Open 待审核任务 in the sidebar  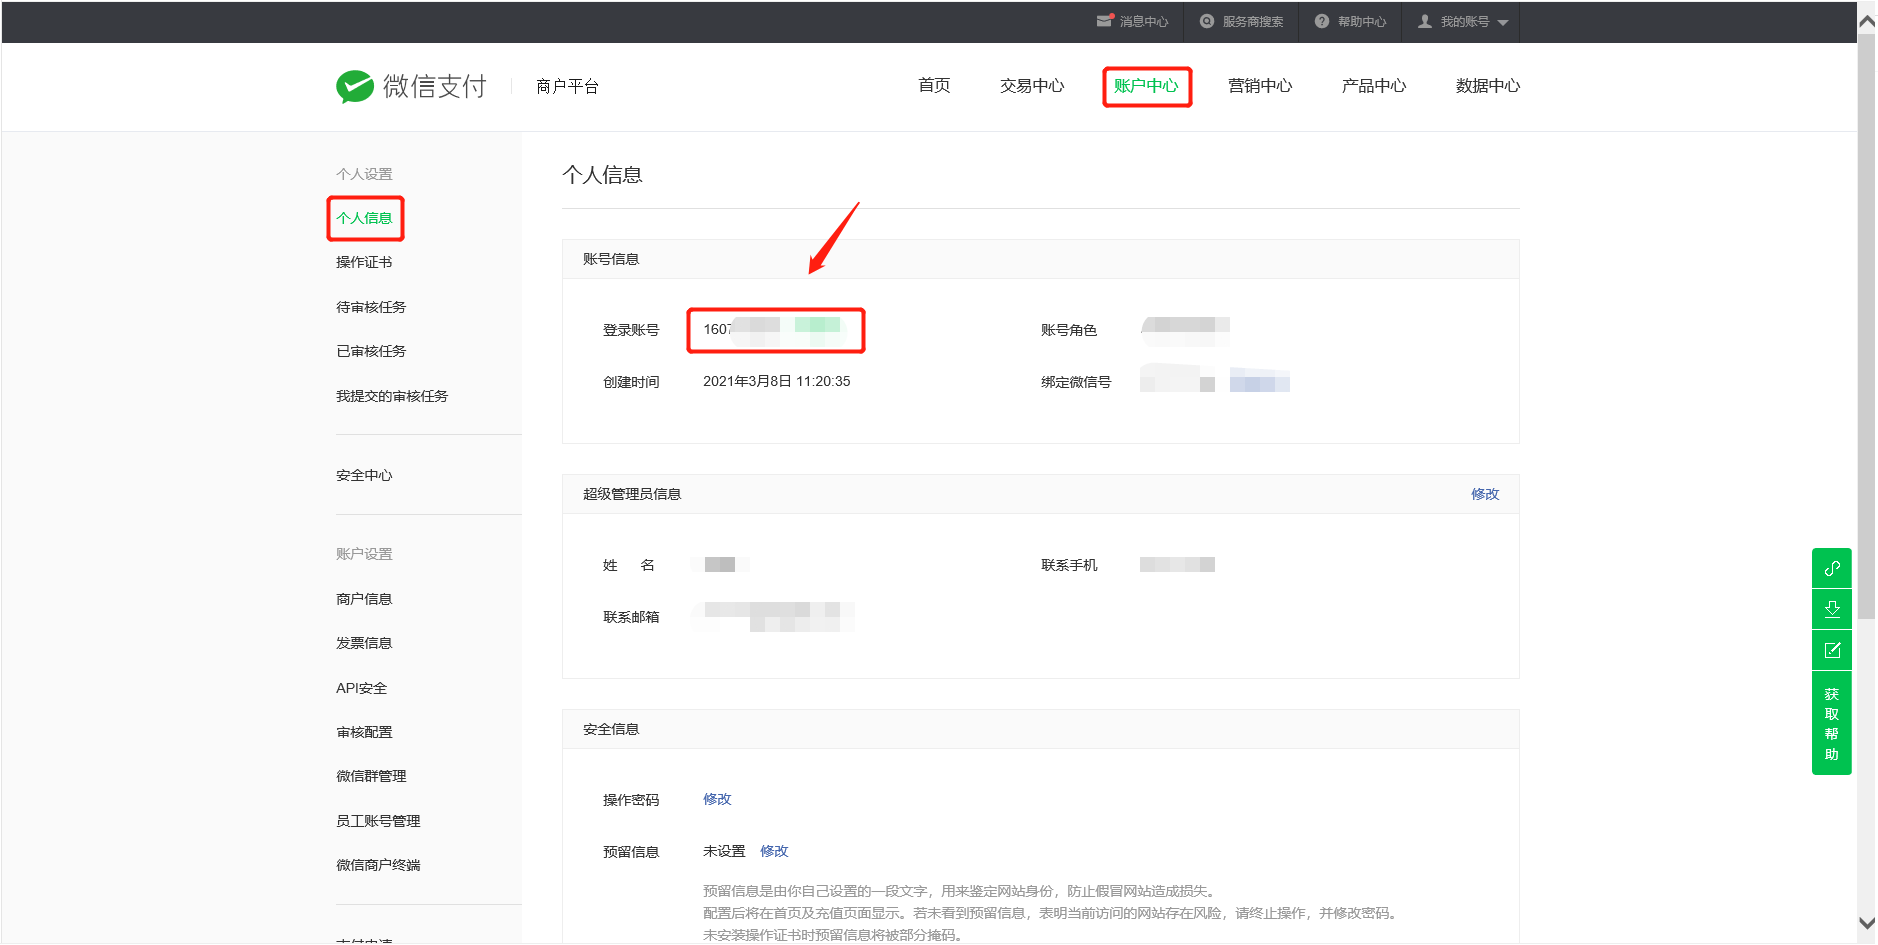click(x=371, y=307)
